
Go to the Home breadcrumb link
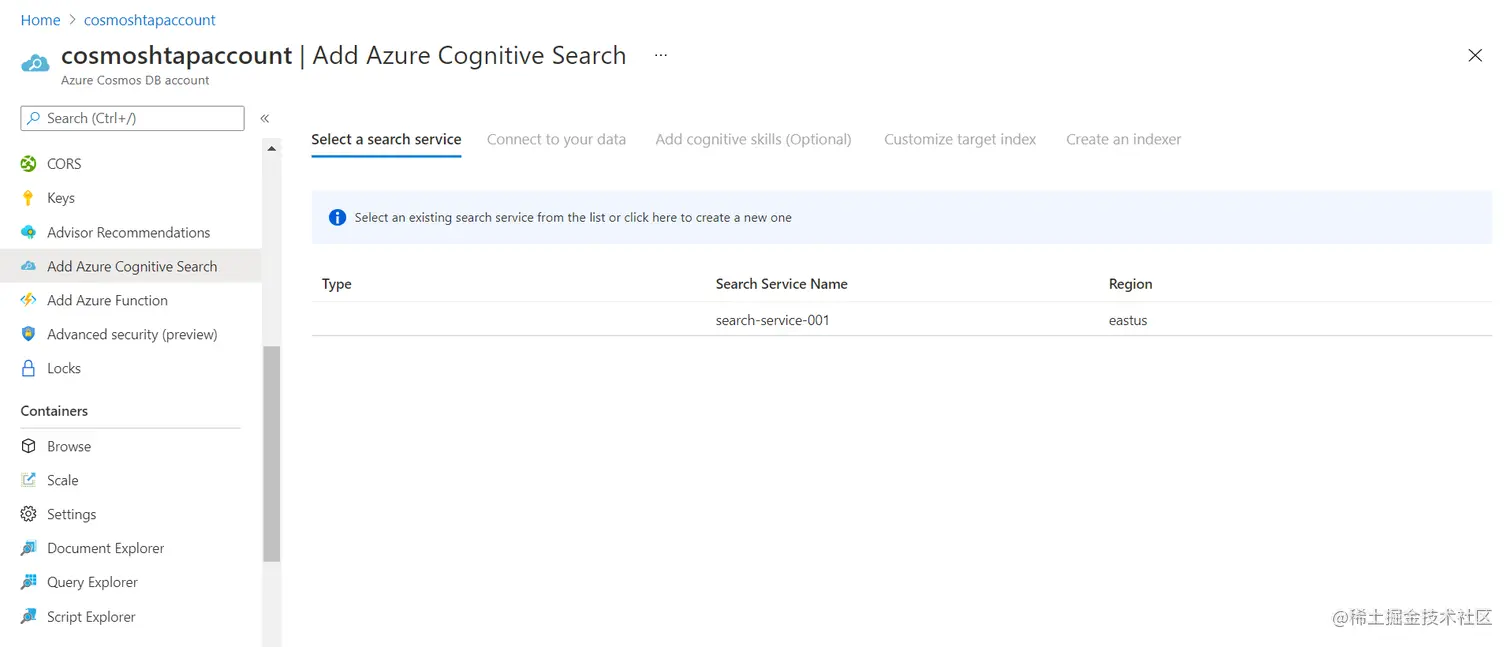[40, 20]
